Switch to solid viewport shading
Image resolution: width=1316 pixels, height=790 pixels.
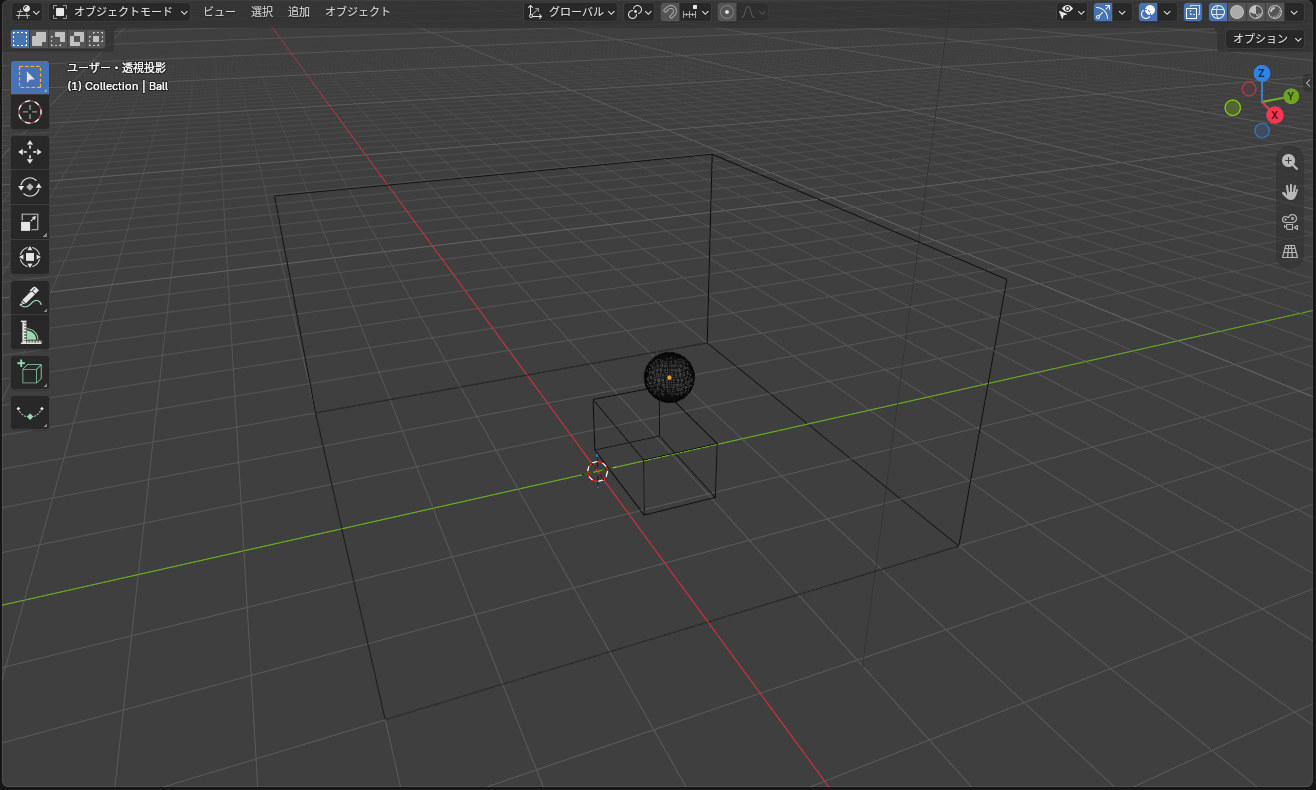point(1237,12)
